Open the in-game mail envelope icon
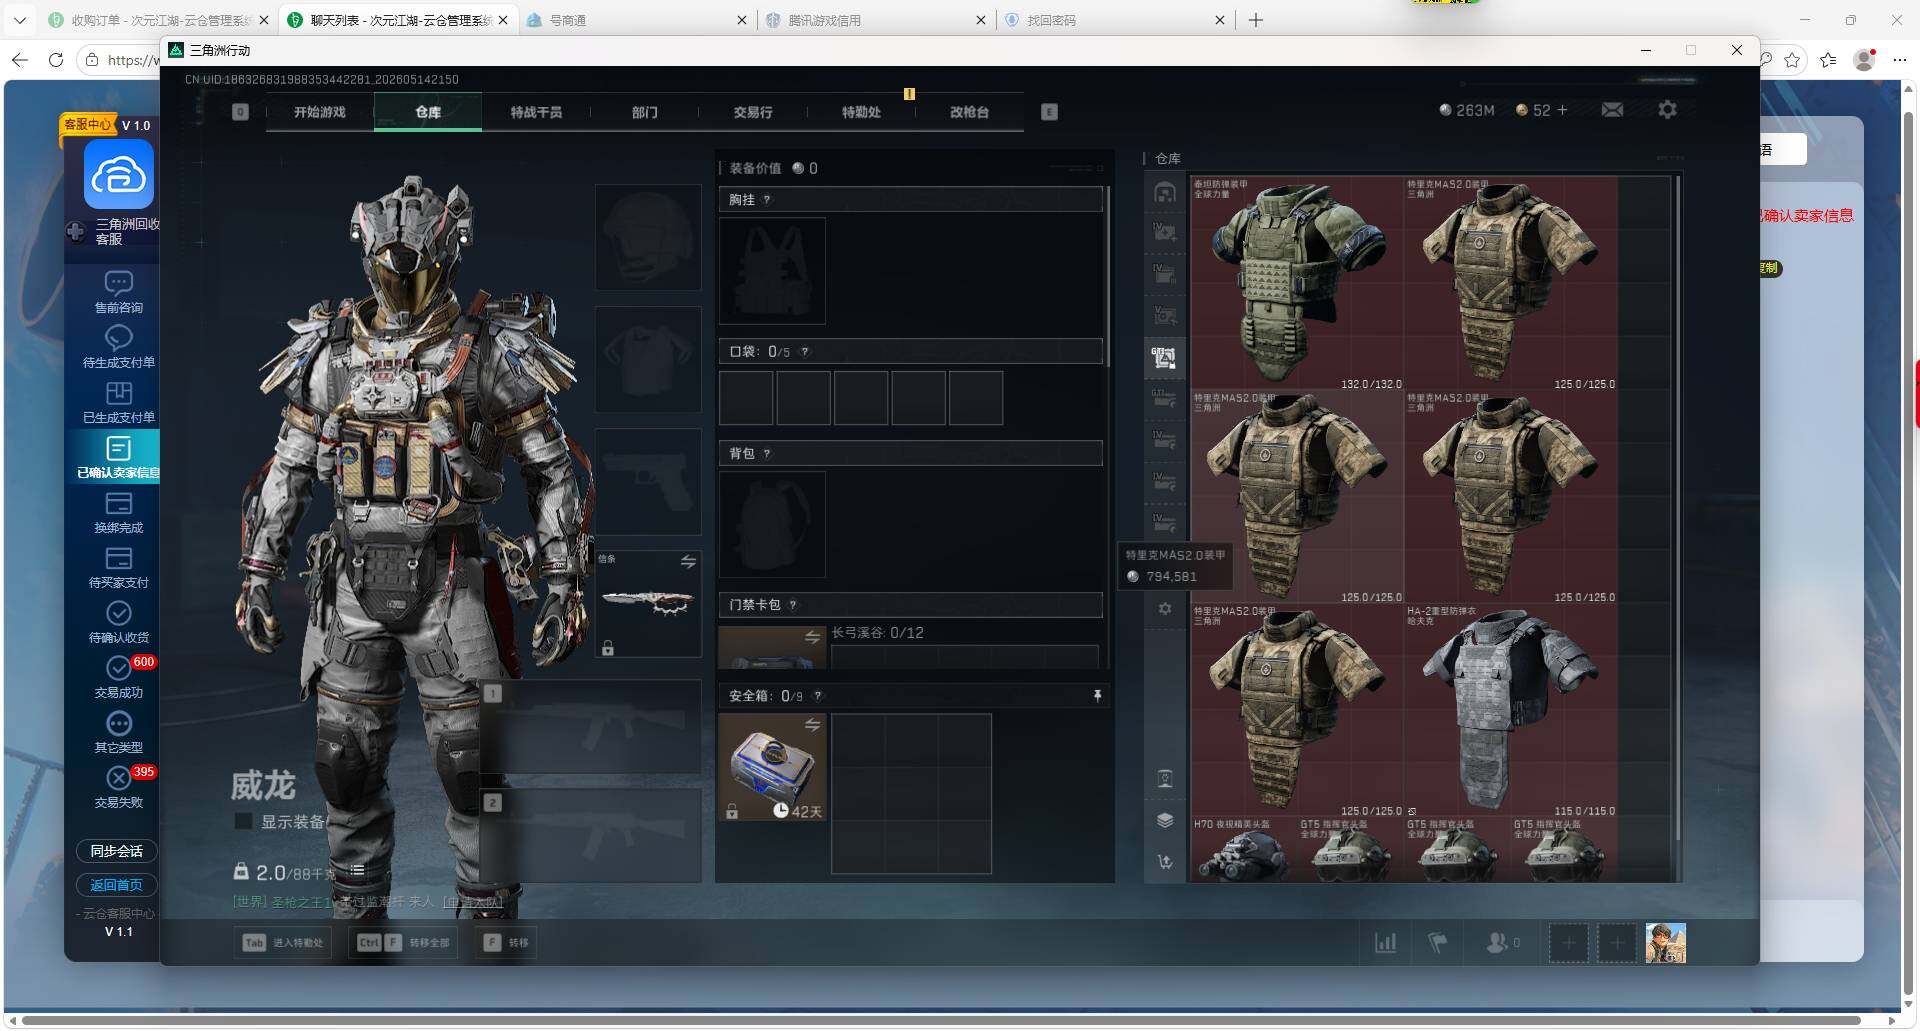The height and width of the screenshot is (1031, 1920). [1612, 110]
